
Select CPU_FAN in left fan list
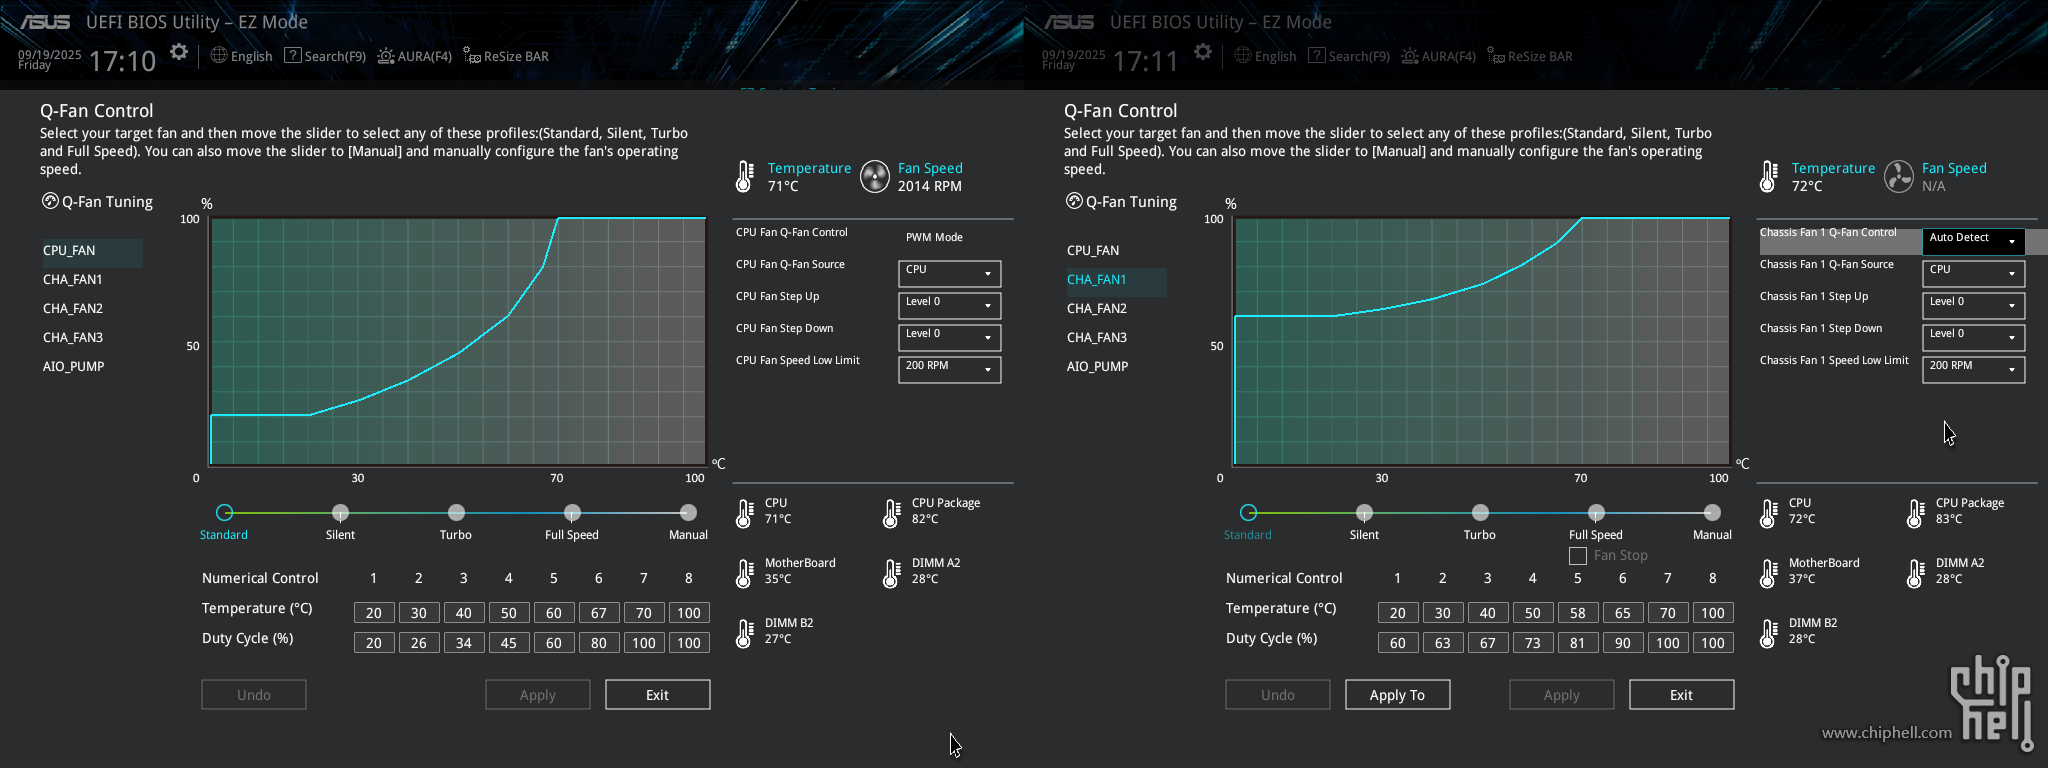[90, 251]
